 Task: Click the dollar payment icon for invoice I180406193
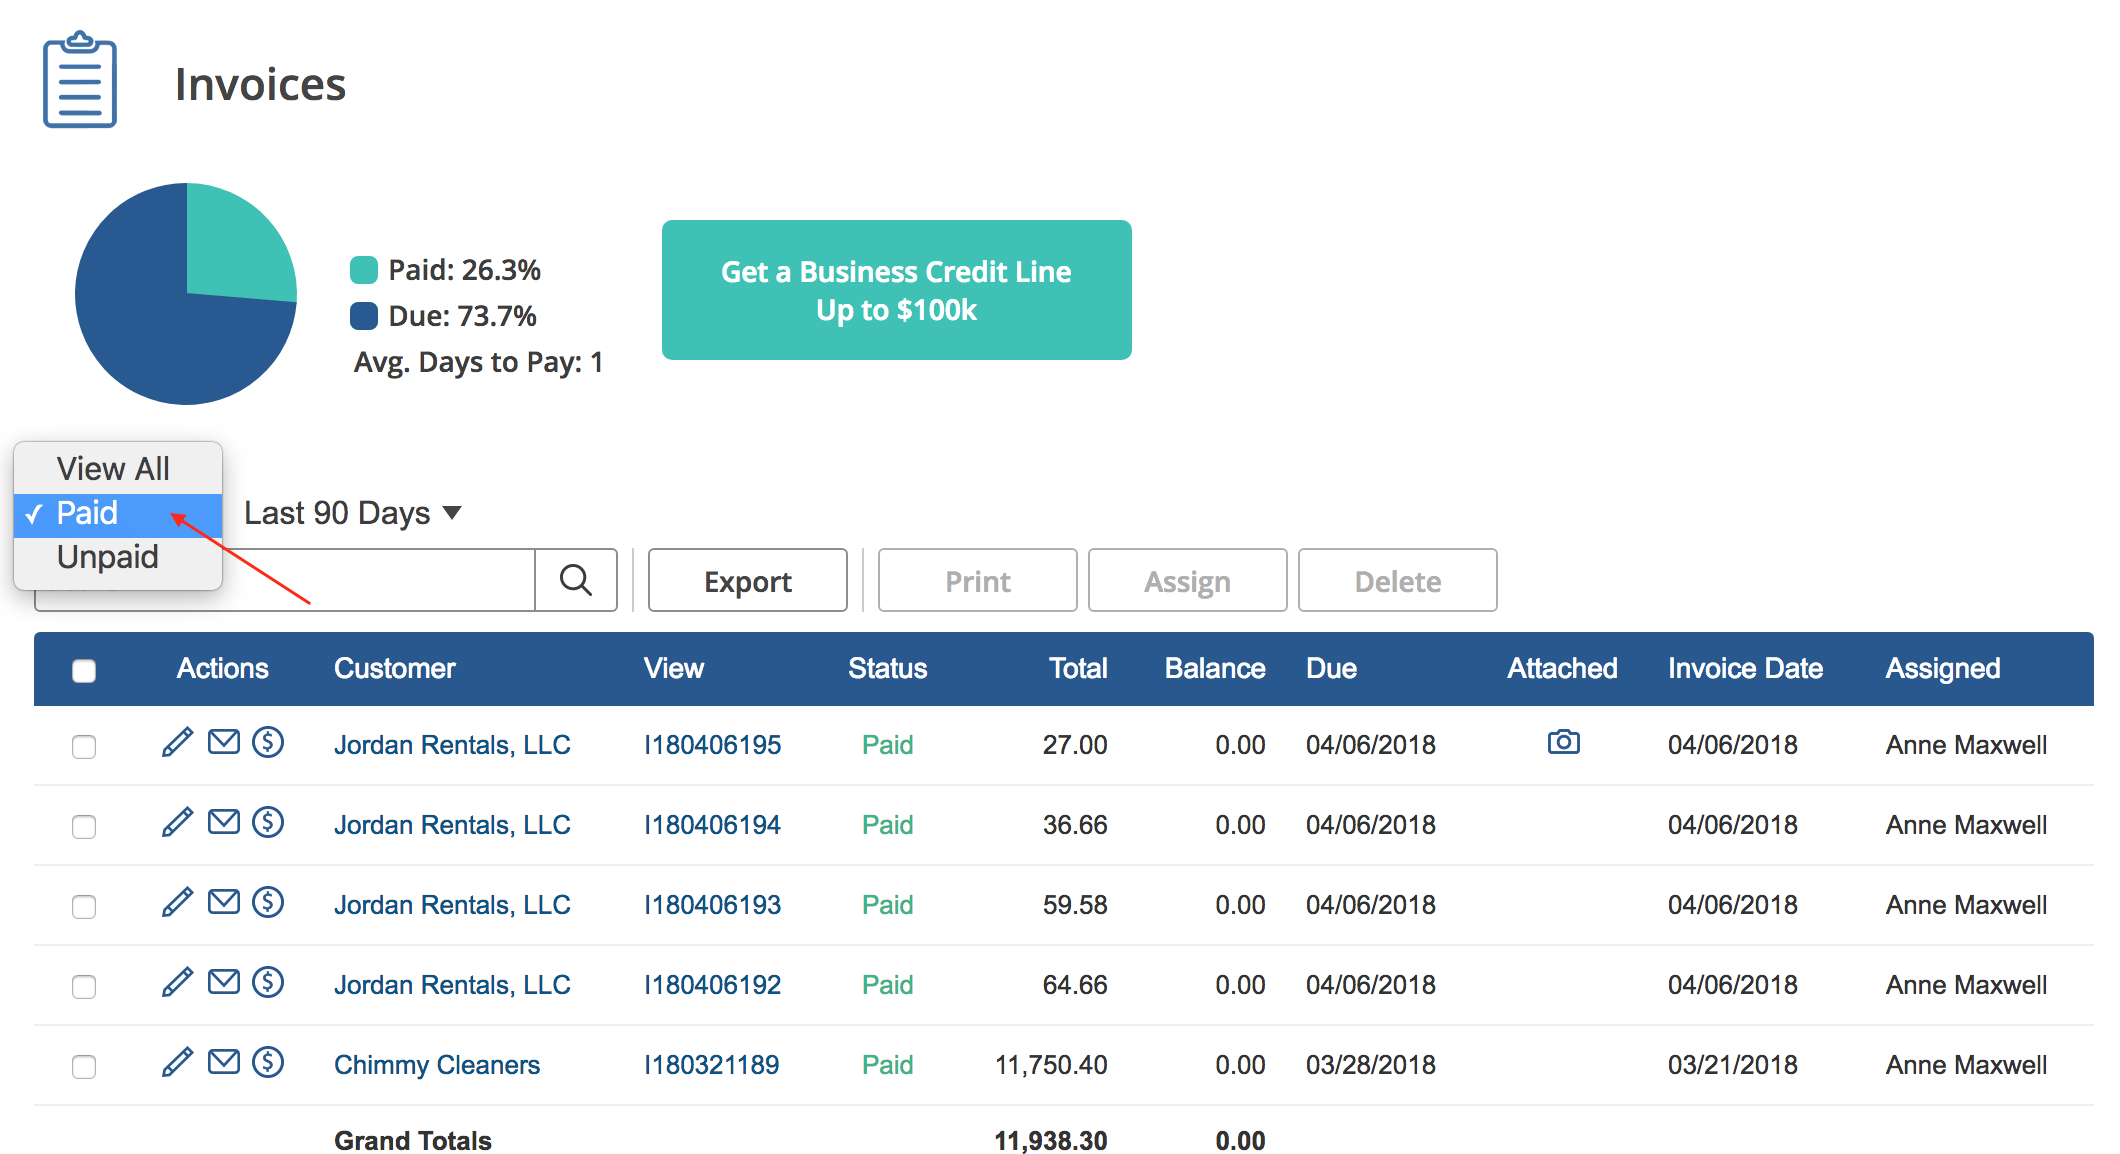click(x=268, y=902)
